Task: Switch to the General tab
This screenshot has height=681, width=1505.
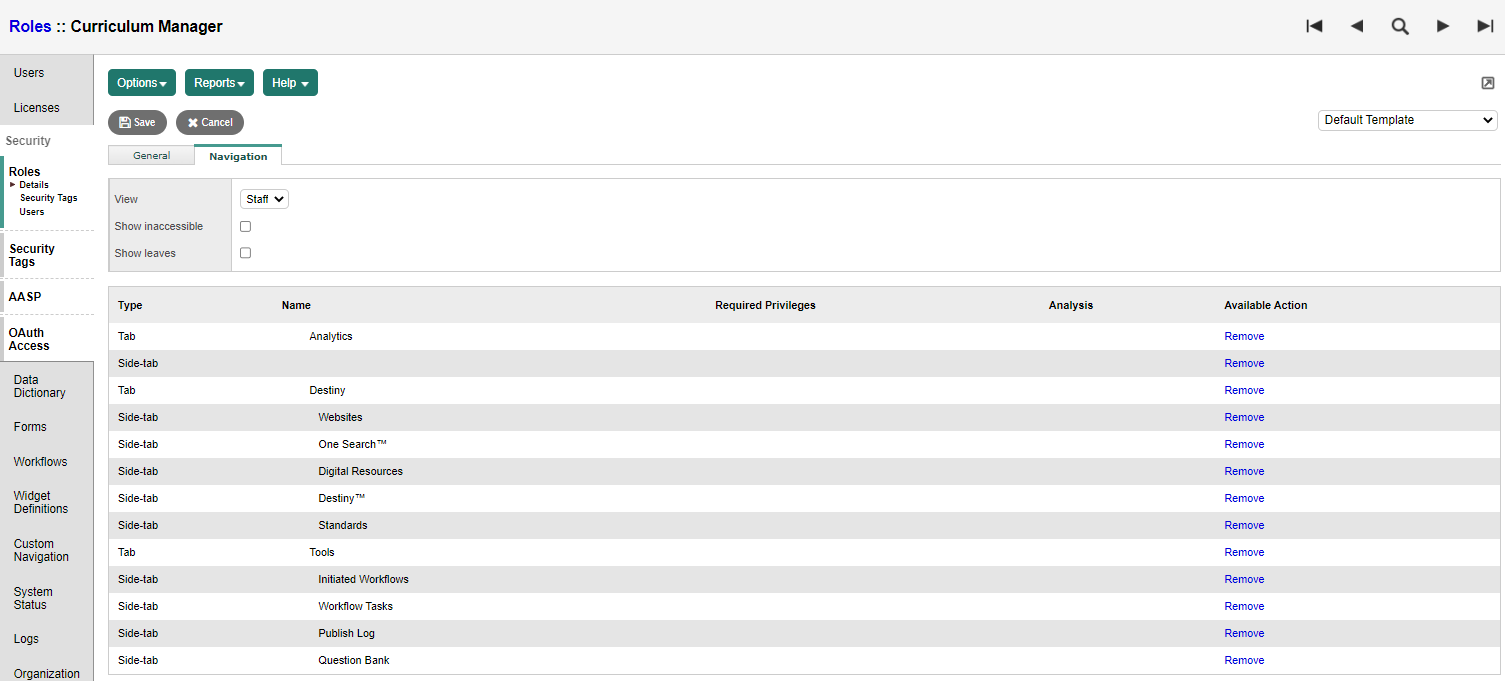Action: pos(151,155)
